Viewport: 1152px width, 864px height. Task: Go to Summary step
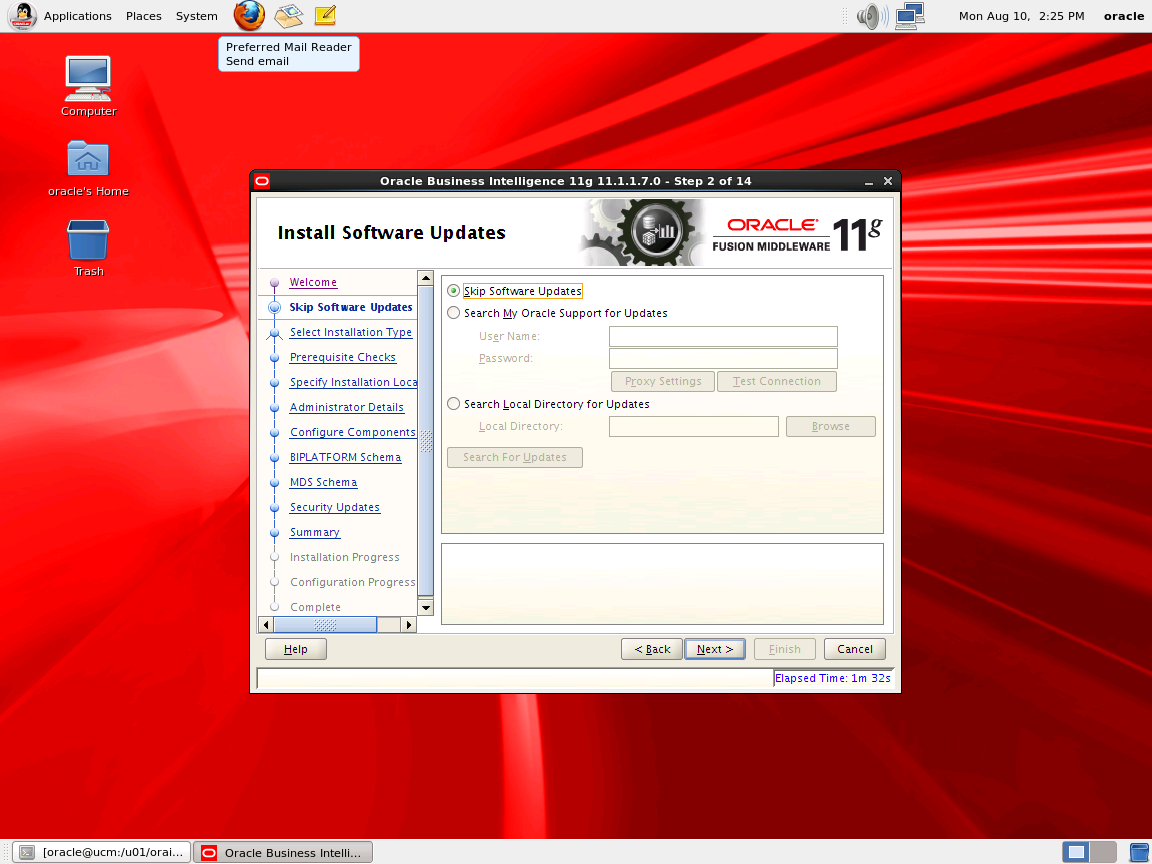click(x=314, y=532)
